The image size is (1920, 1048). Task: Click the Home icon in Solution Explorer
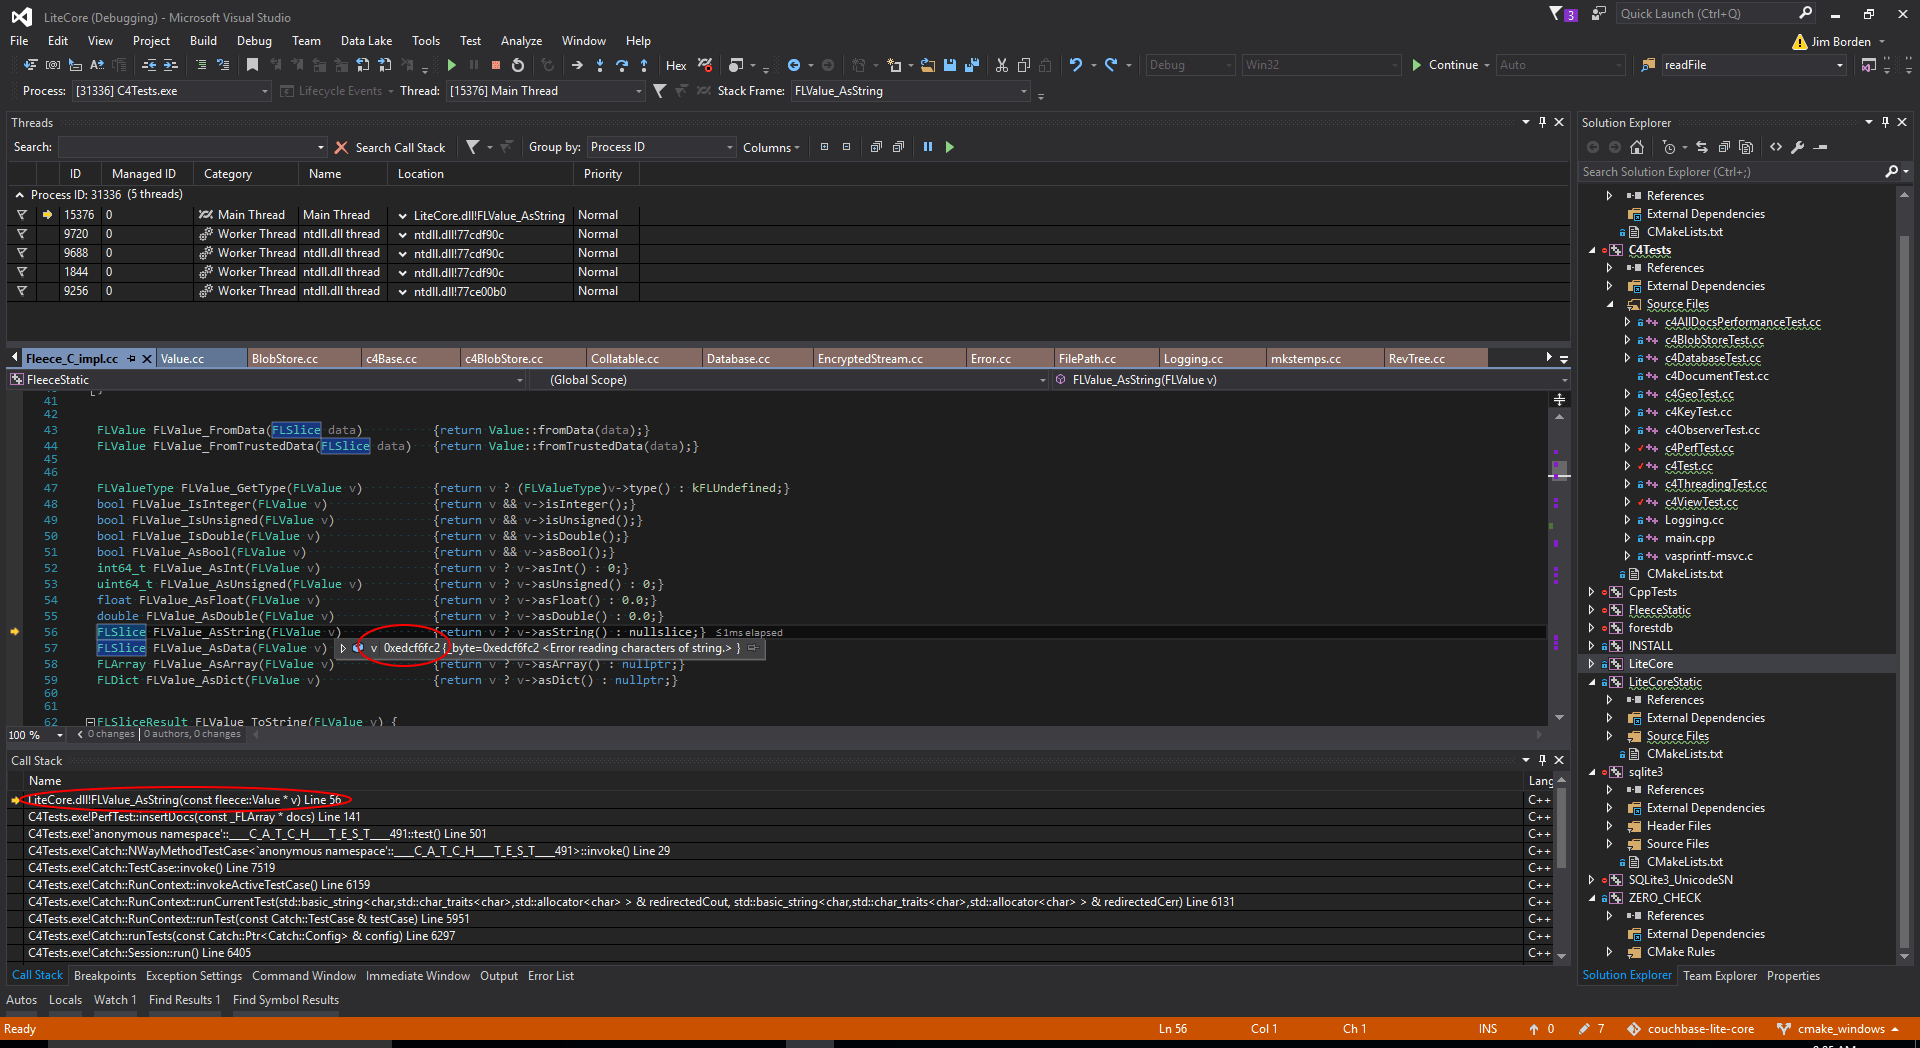coord(1636,147)
